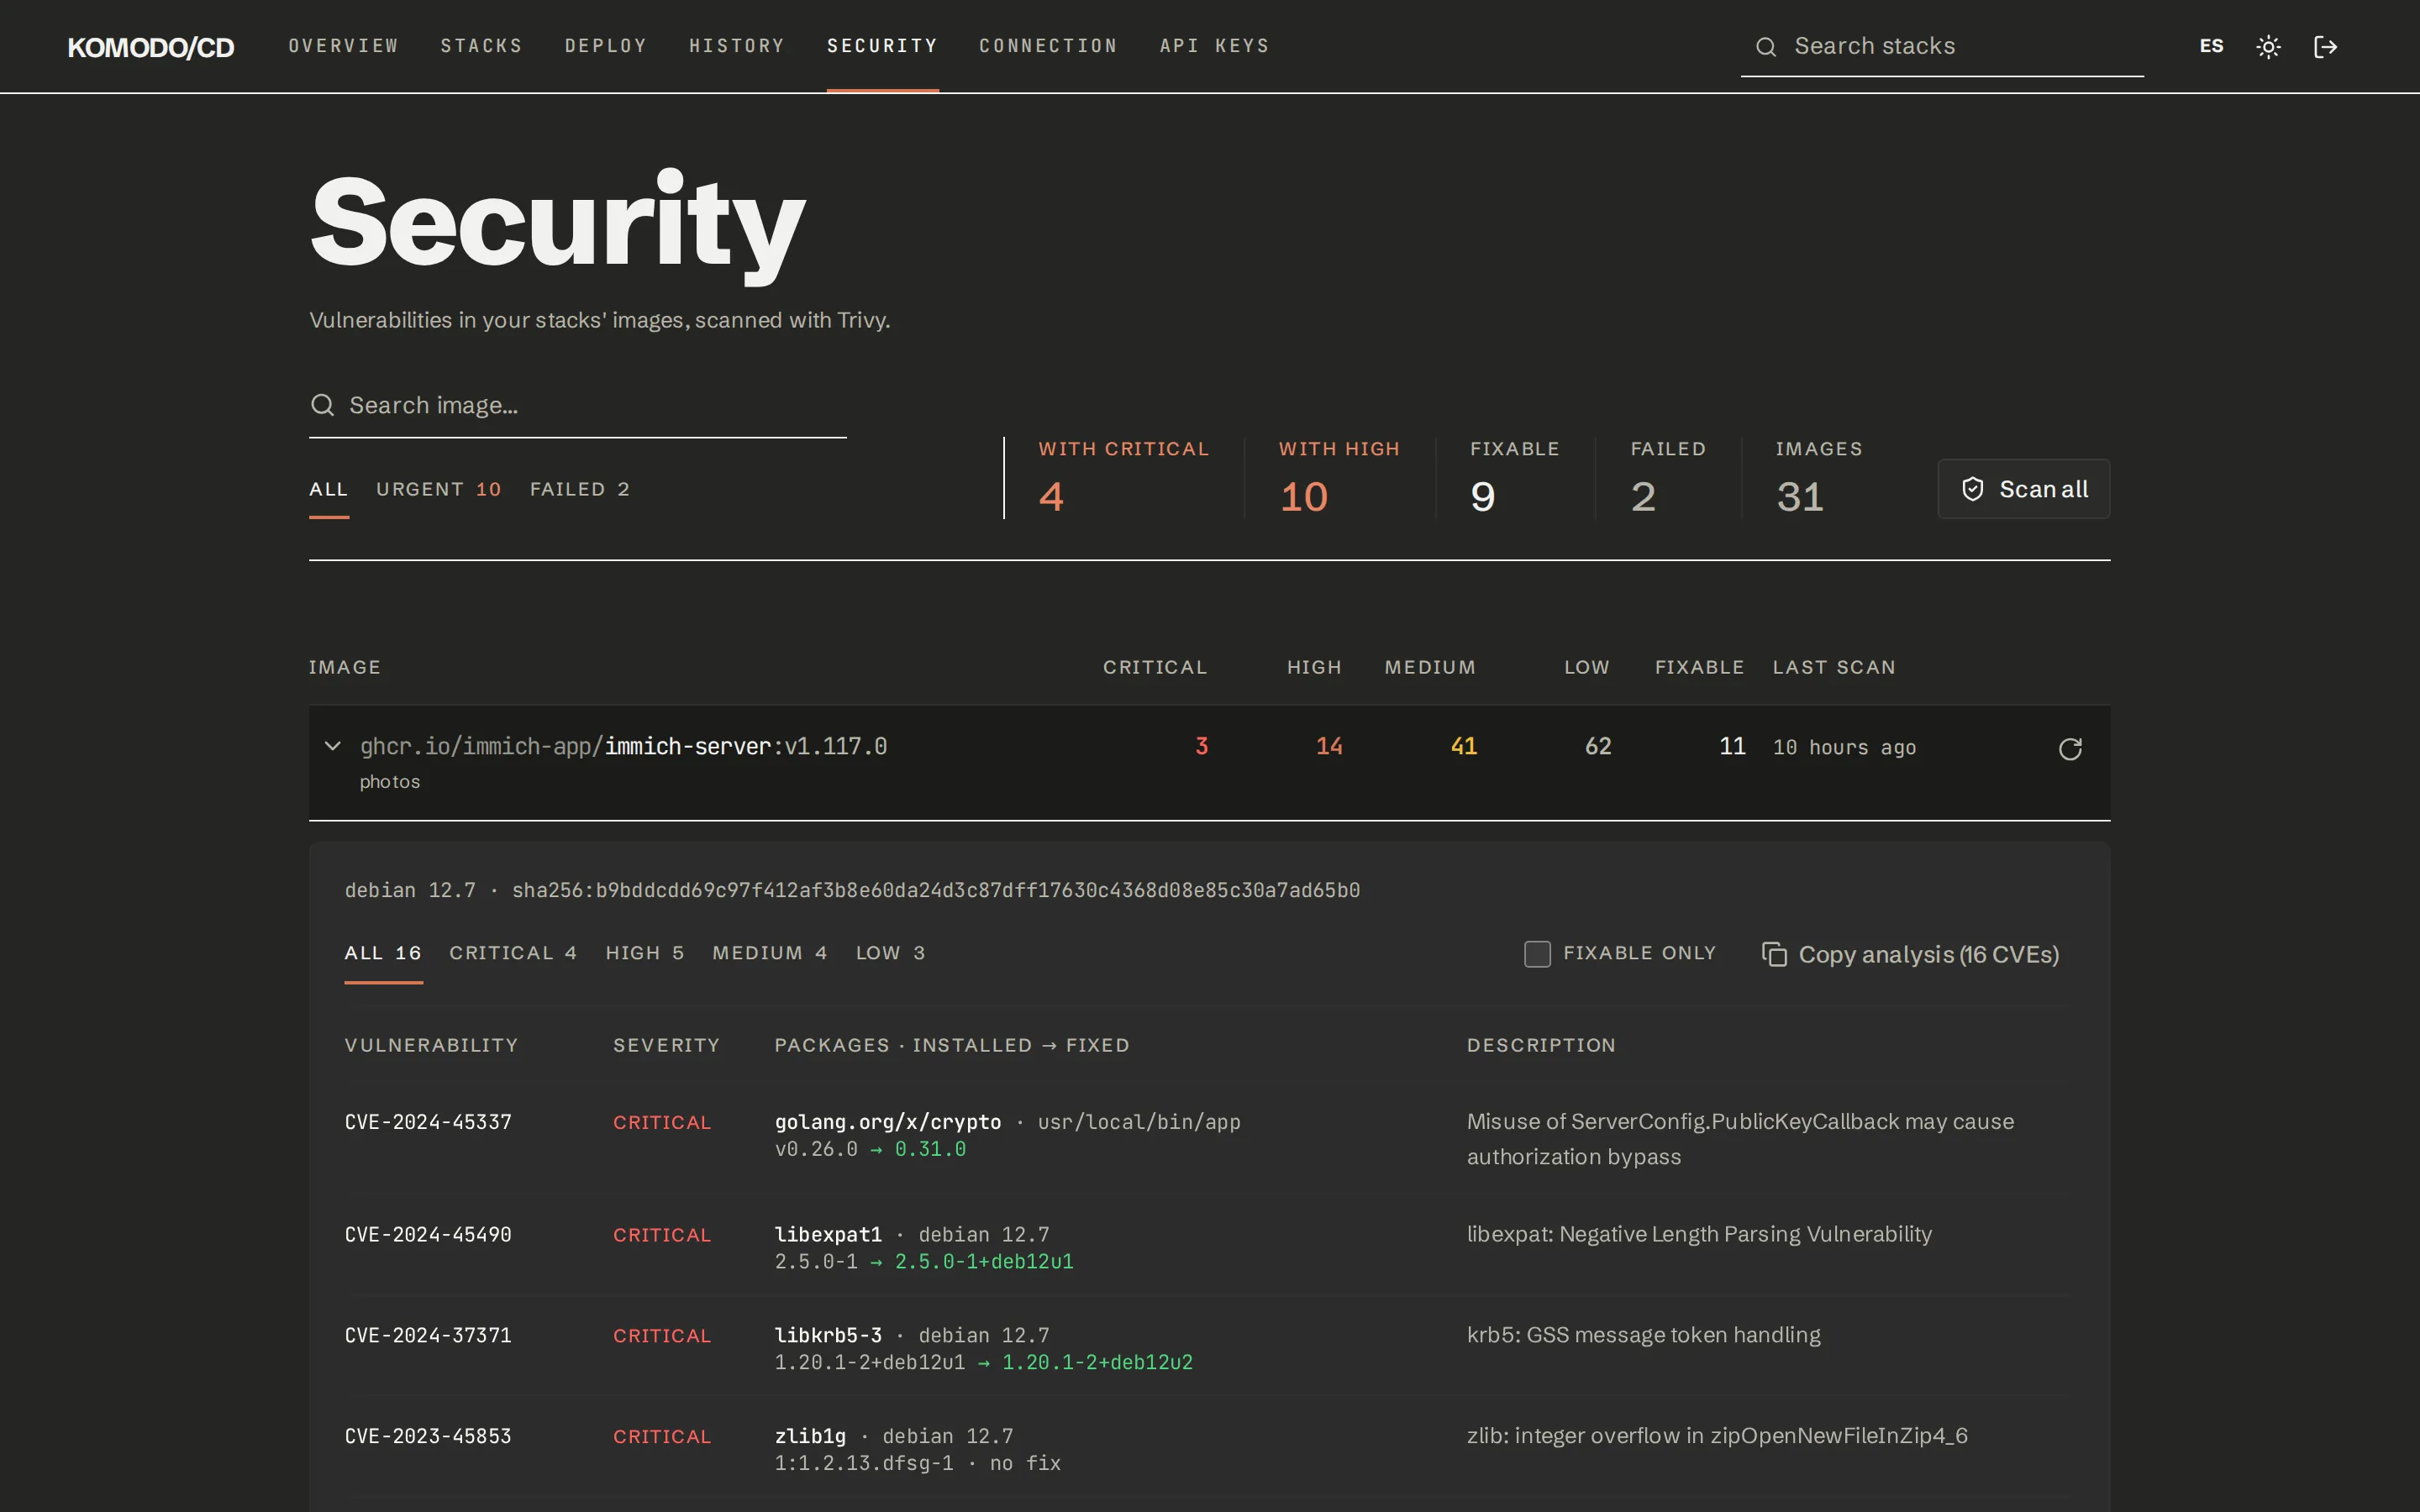2420x1512 pixels.
Task: Click CVE-2024-45490 vulnerability ID
Action: tap(428, 1235)
